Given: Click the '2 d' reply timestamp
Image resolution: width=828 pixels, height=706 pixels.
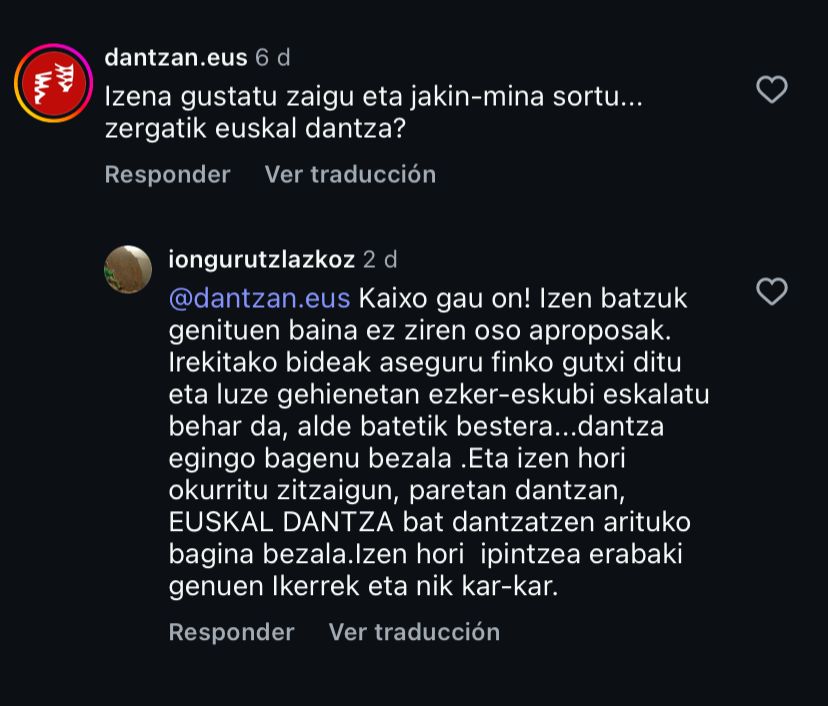Looking at the screenshot, I should 380,260.
